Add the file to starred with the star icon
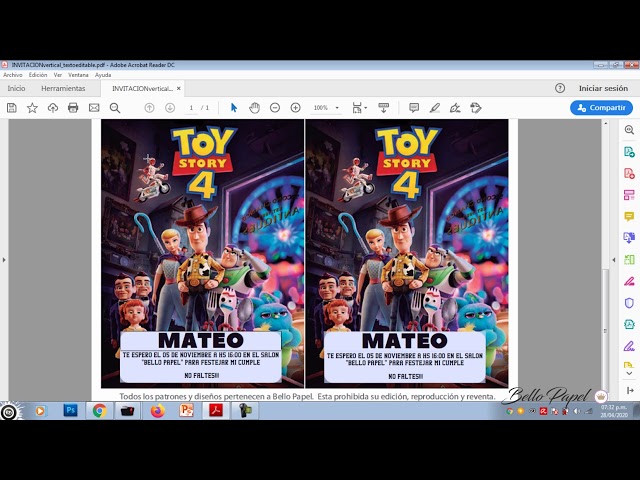 click(32, 108)
